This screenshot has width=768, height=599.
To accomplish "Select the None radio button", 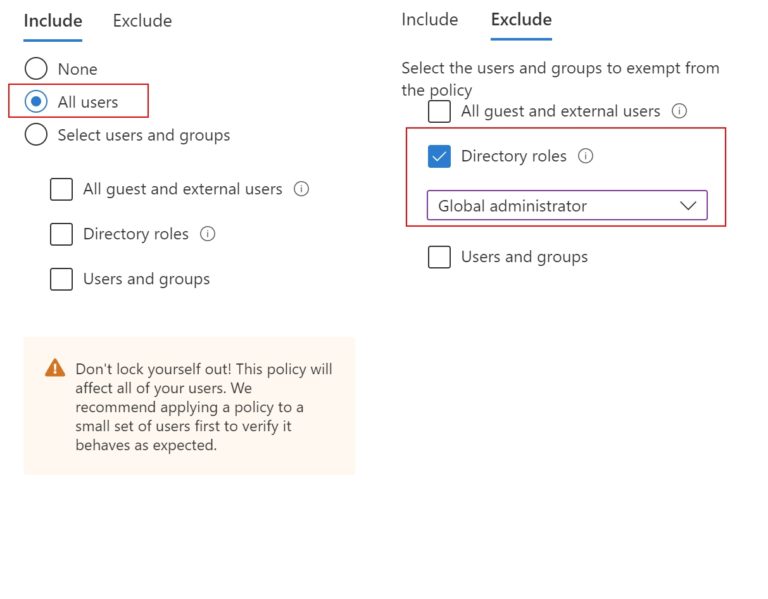I will 36,69.
